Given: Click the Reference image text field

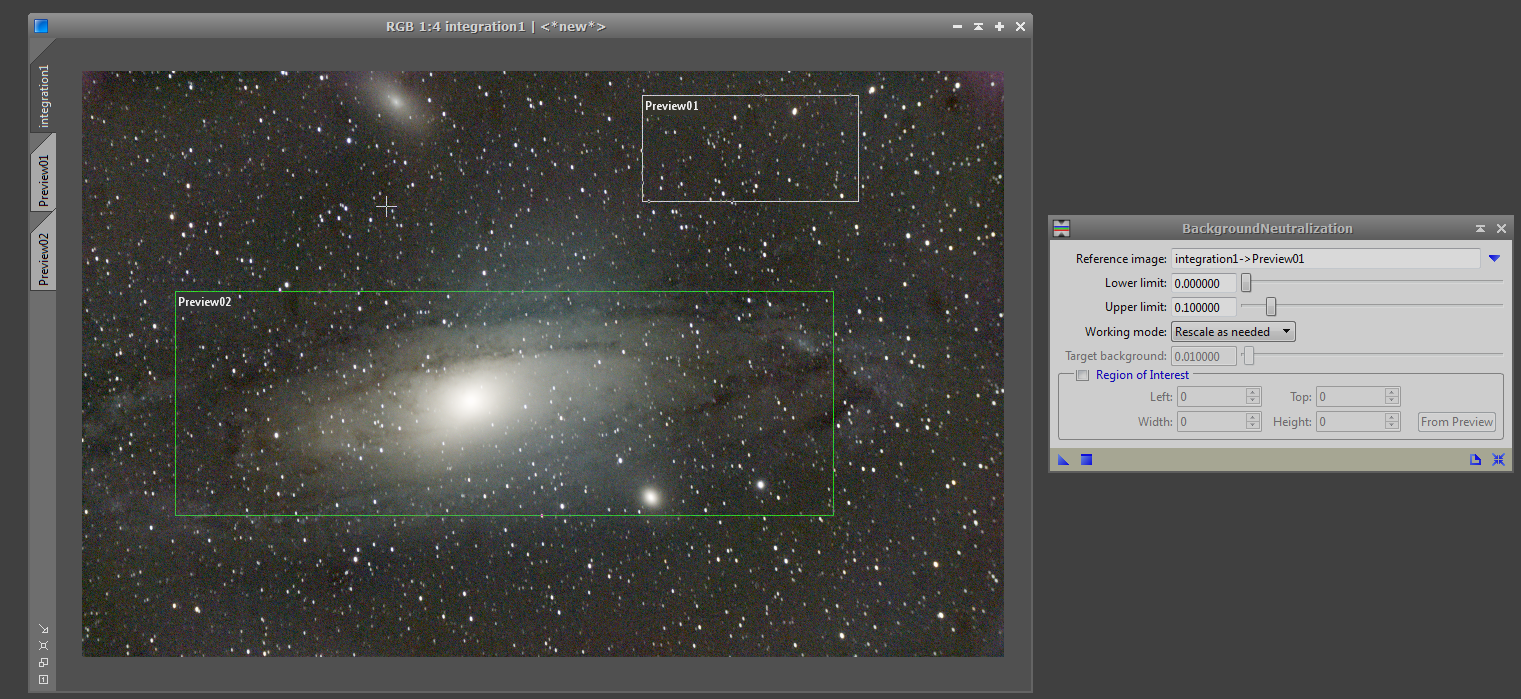Looking at the screenshot, I should 1325,259.
